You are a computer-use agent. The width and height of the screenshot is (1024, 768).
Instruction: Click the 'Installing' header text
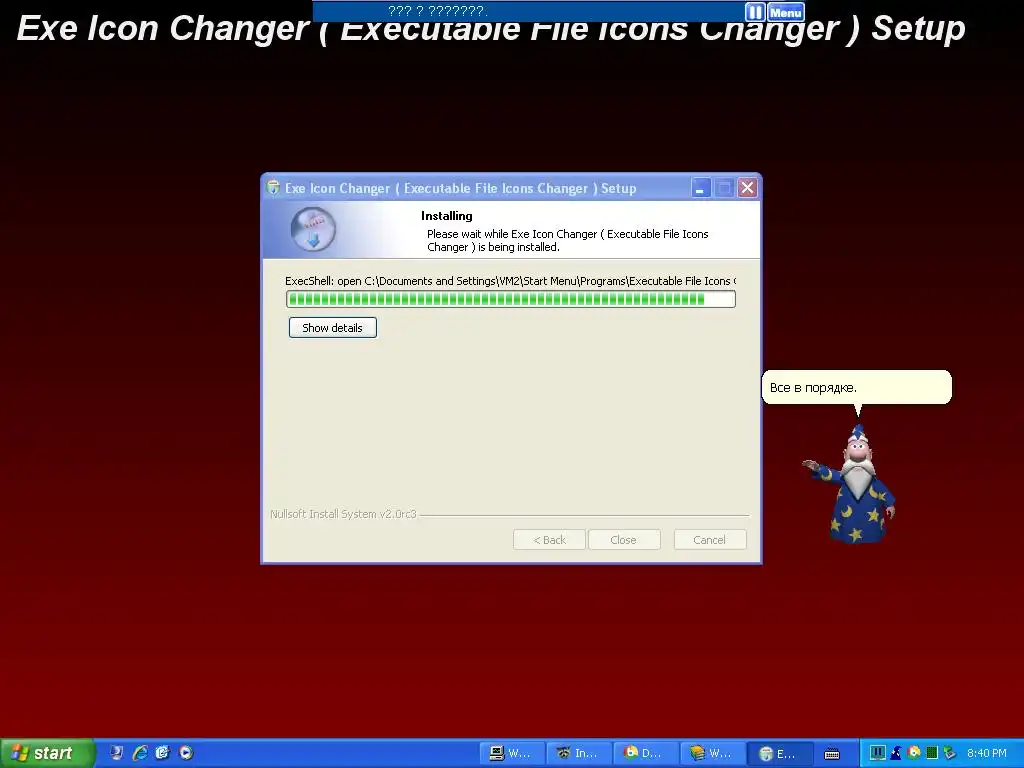[447, 216]
